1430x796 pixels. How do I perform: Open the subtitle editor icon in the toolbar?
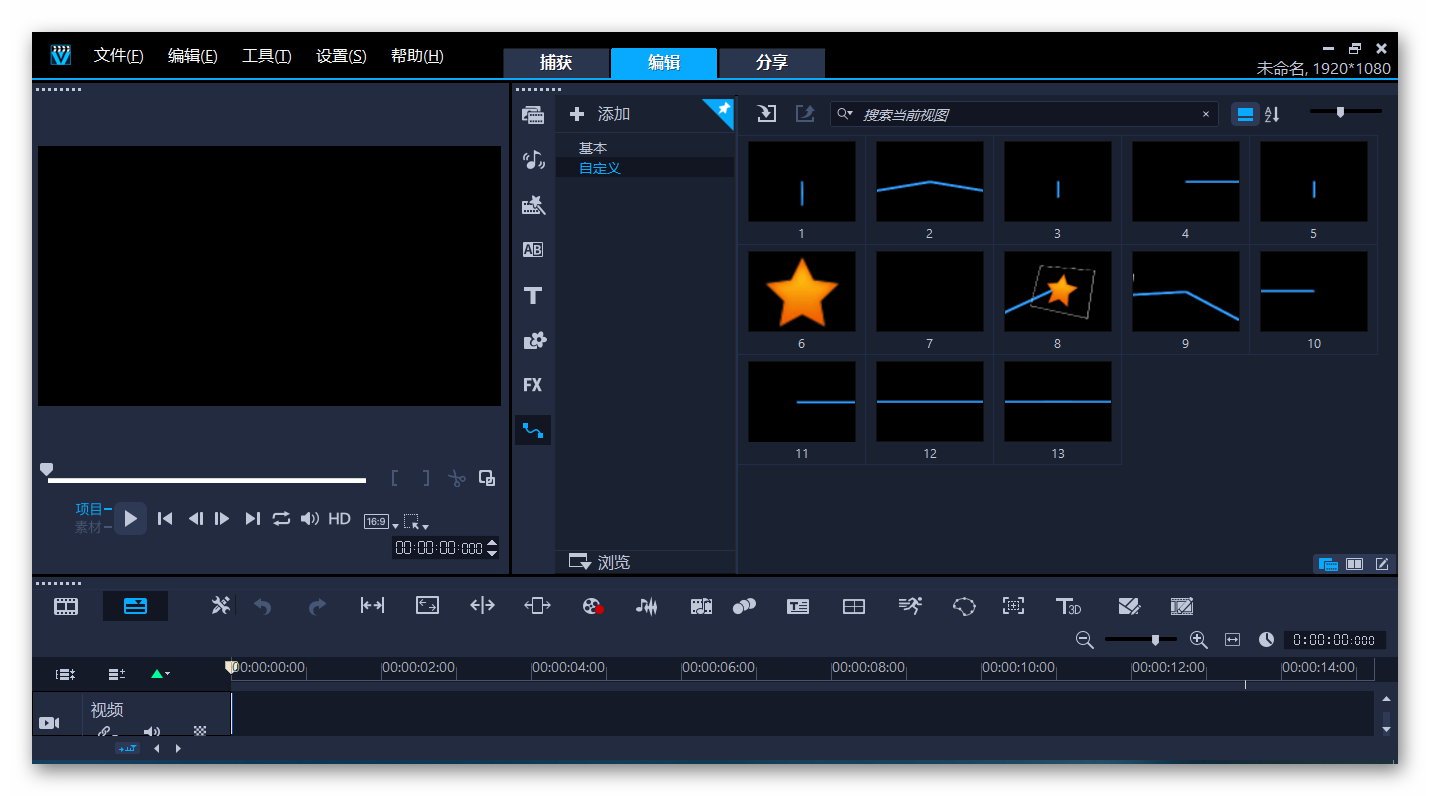797,606
